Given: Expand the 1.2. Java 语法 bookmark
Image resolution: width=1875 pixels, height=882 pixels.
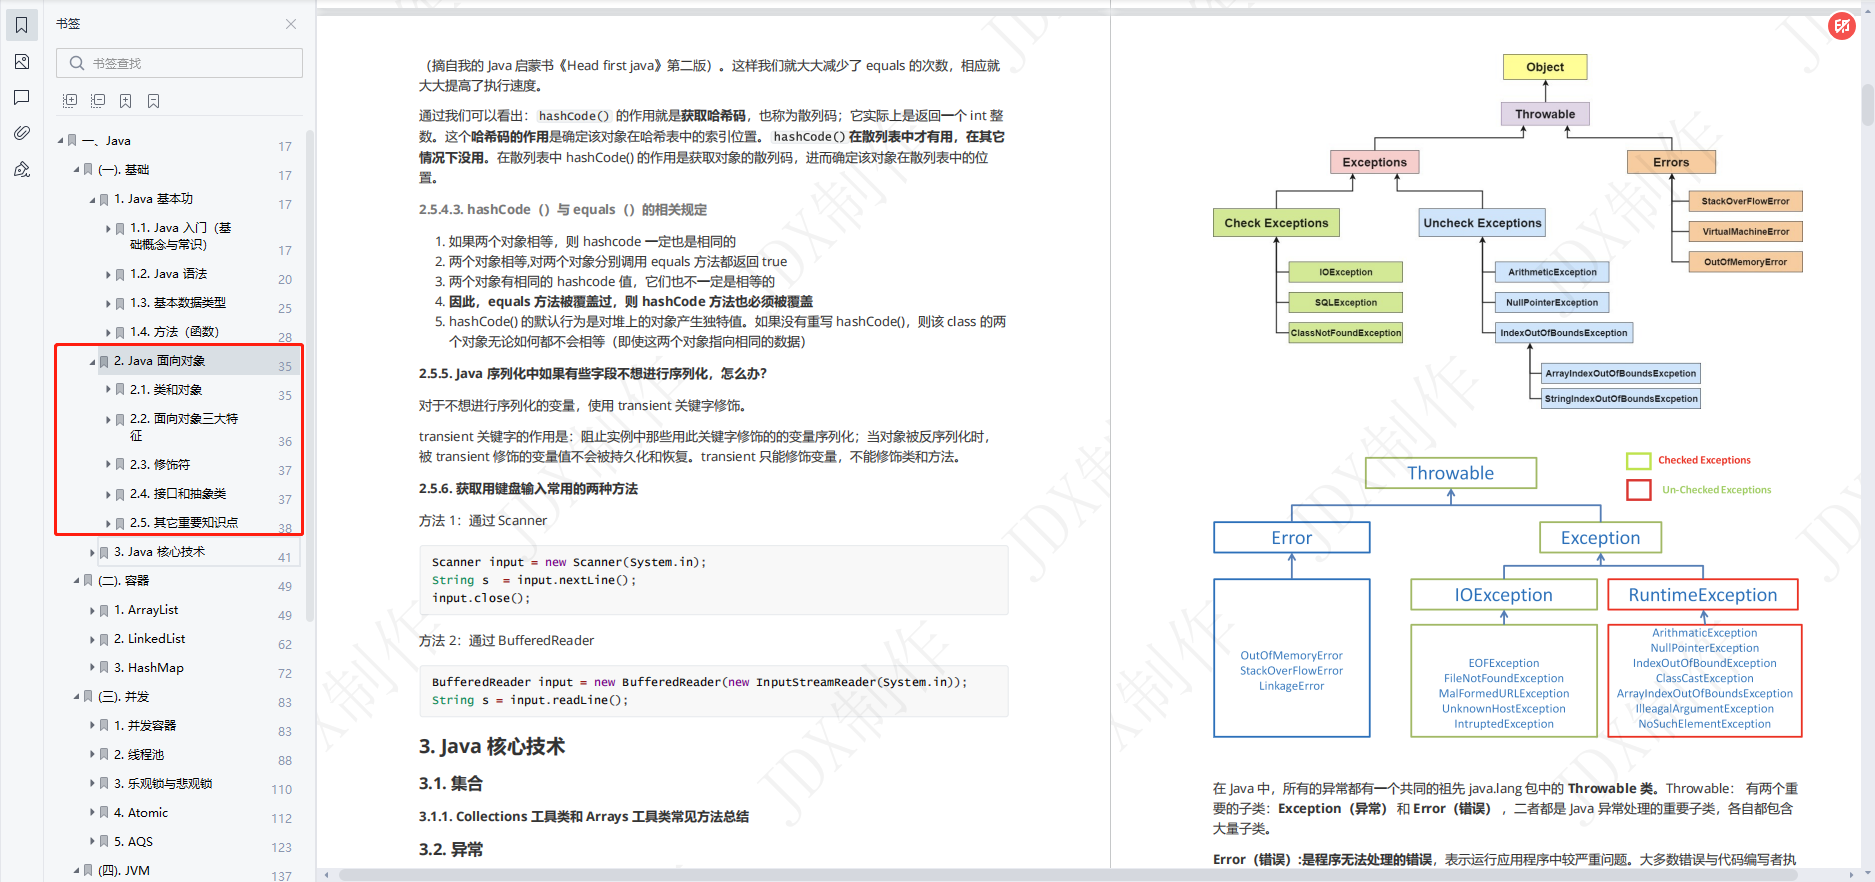Looking at the screenshot, I should pos(109,274).
